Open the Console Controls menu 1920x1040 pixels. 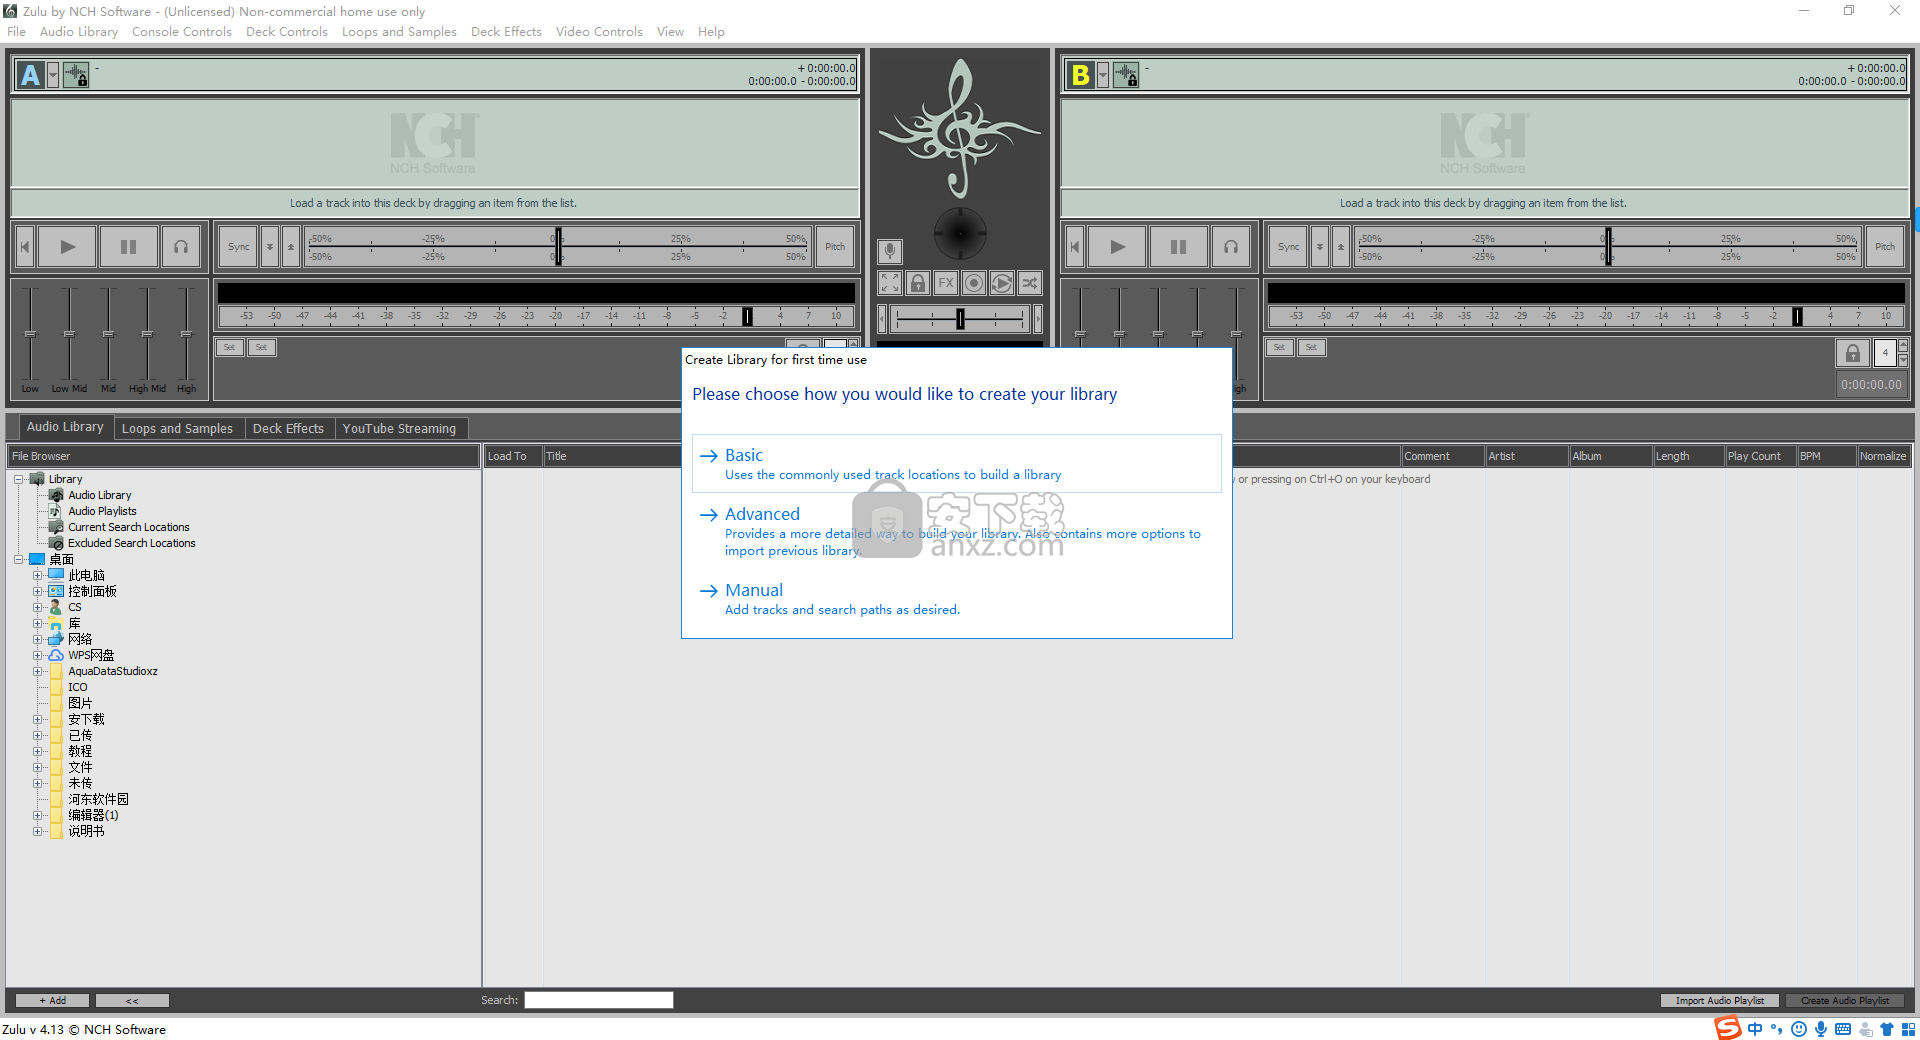(x=181, y=32)
